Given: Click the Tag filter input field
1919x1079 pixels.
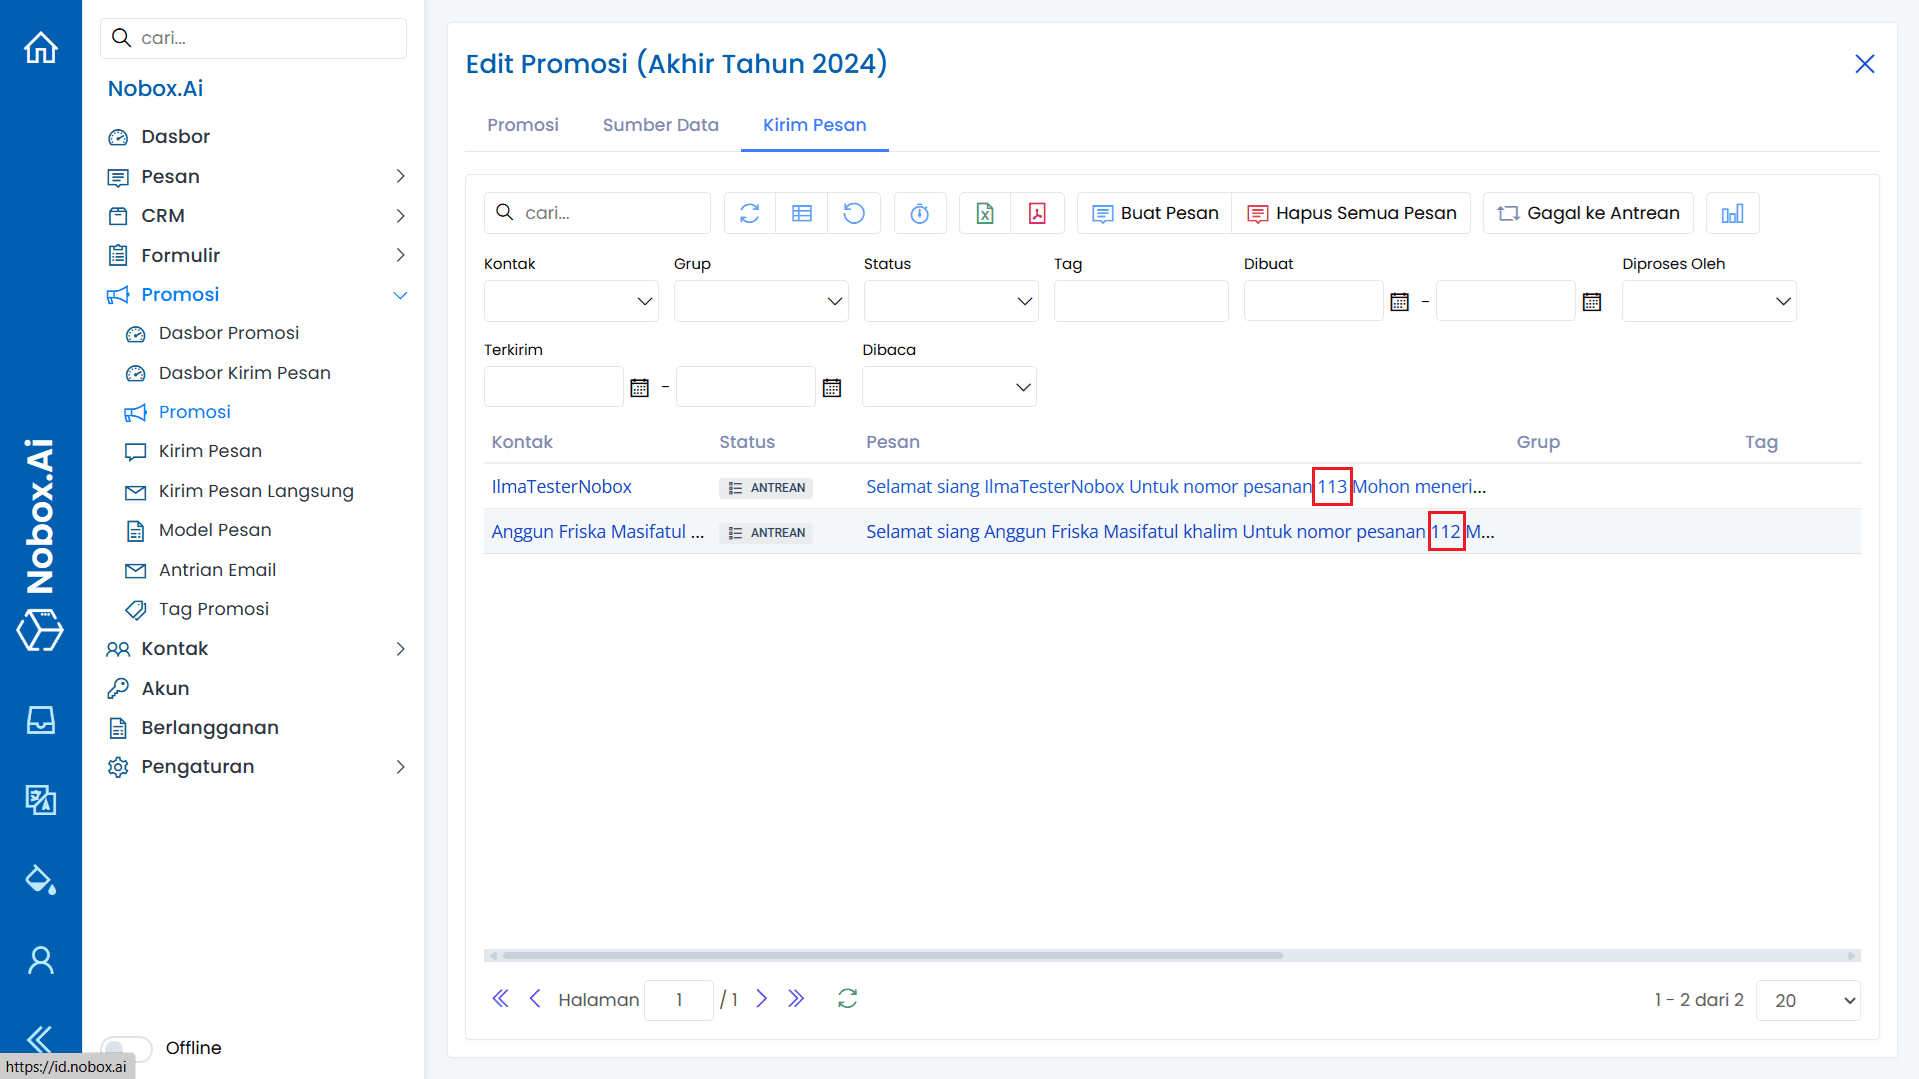Looking at the screenshot, I should point(1140,301).
